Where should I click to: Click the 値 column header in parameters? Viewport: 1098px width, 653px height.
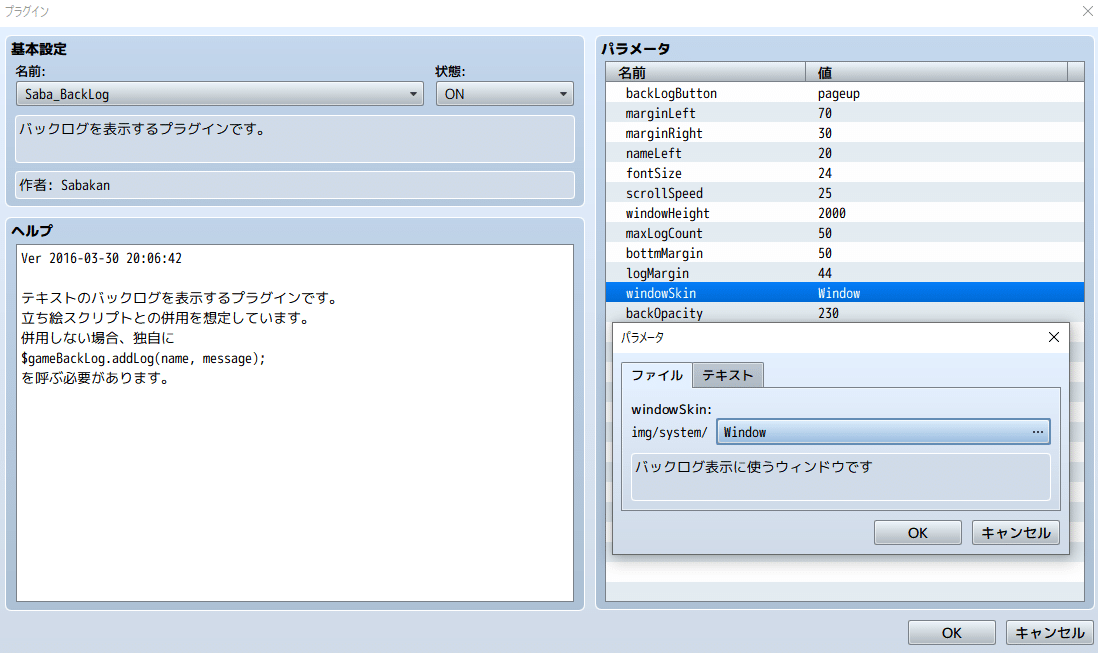[x=936, y=73]
